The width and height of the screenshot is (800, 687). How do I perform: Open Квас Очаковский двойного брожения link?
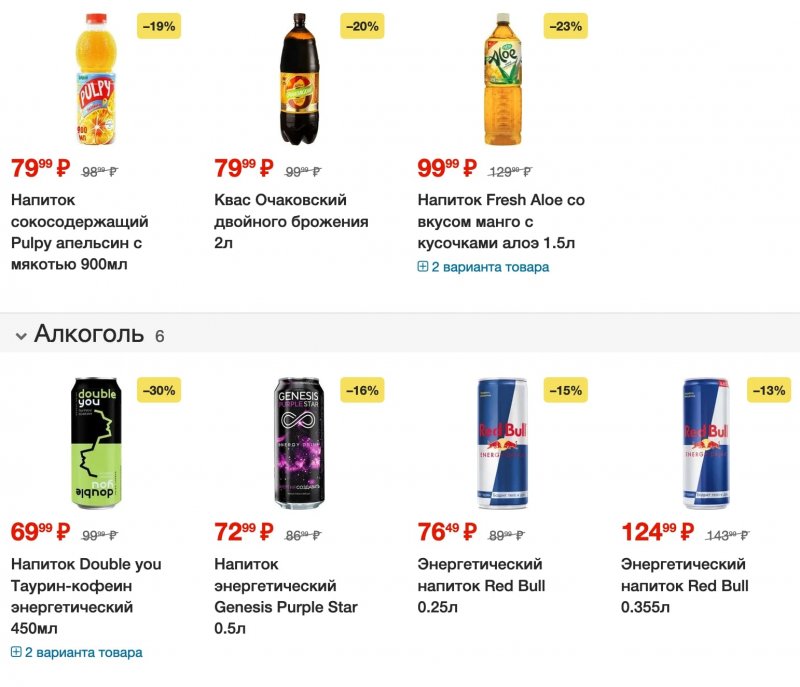click(x=291, y=221)
